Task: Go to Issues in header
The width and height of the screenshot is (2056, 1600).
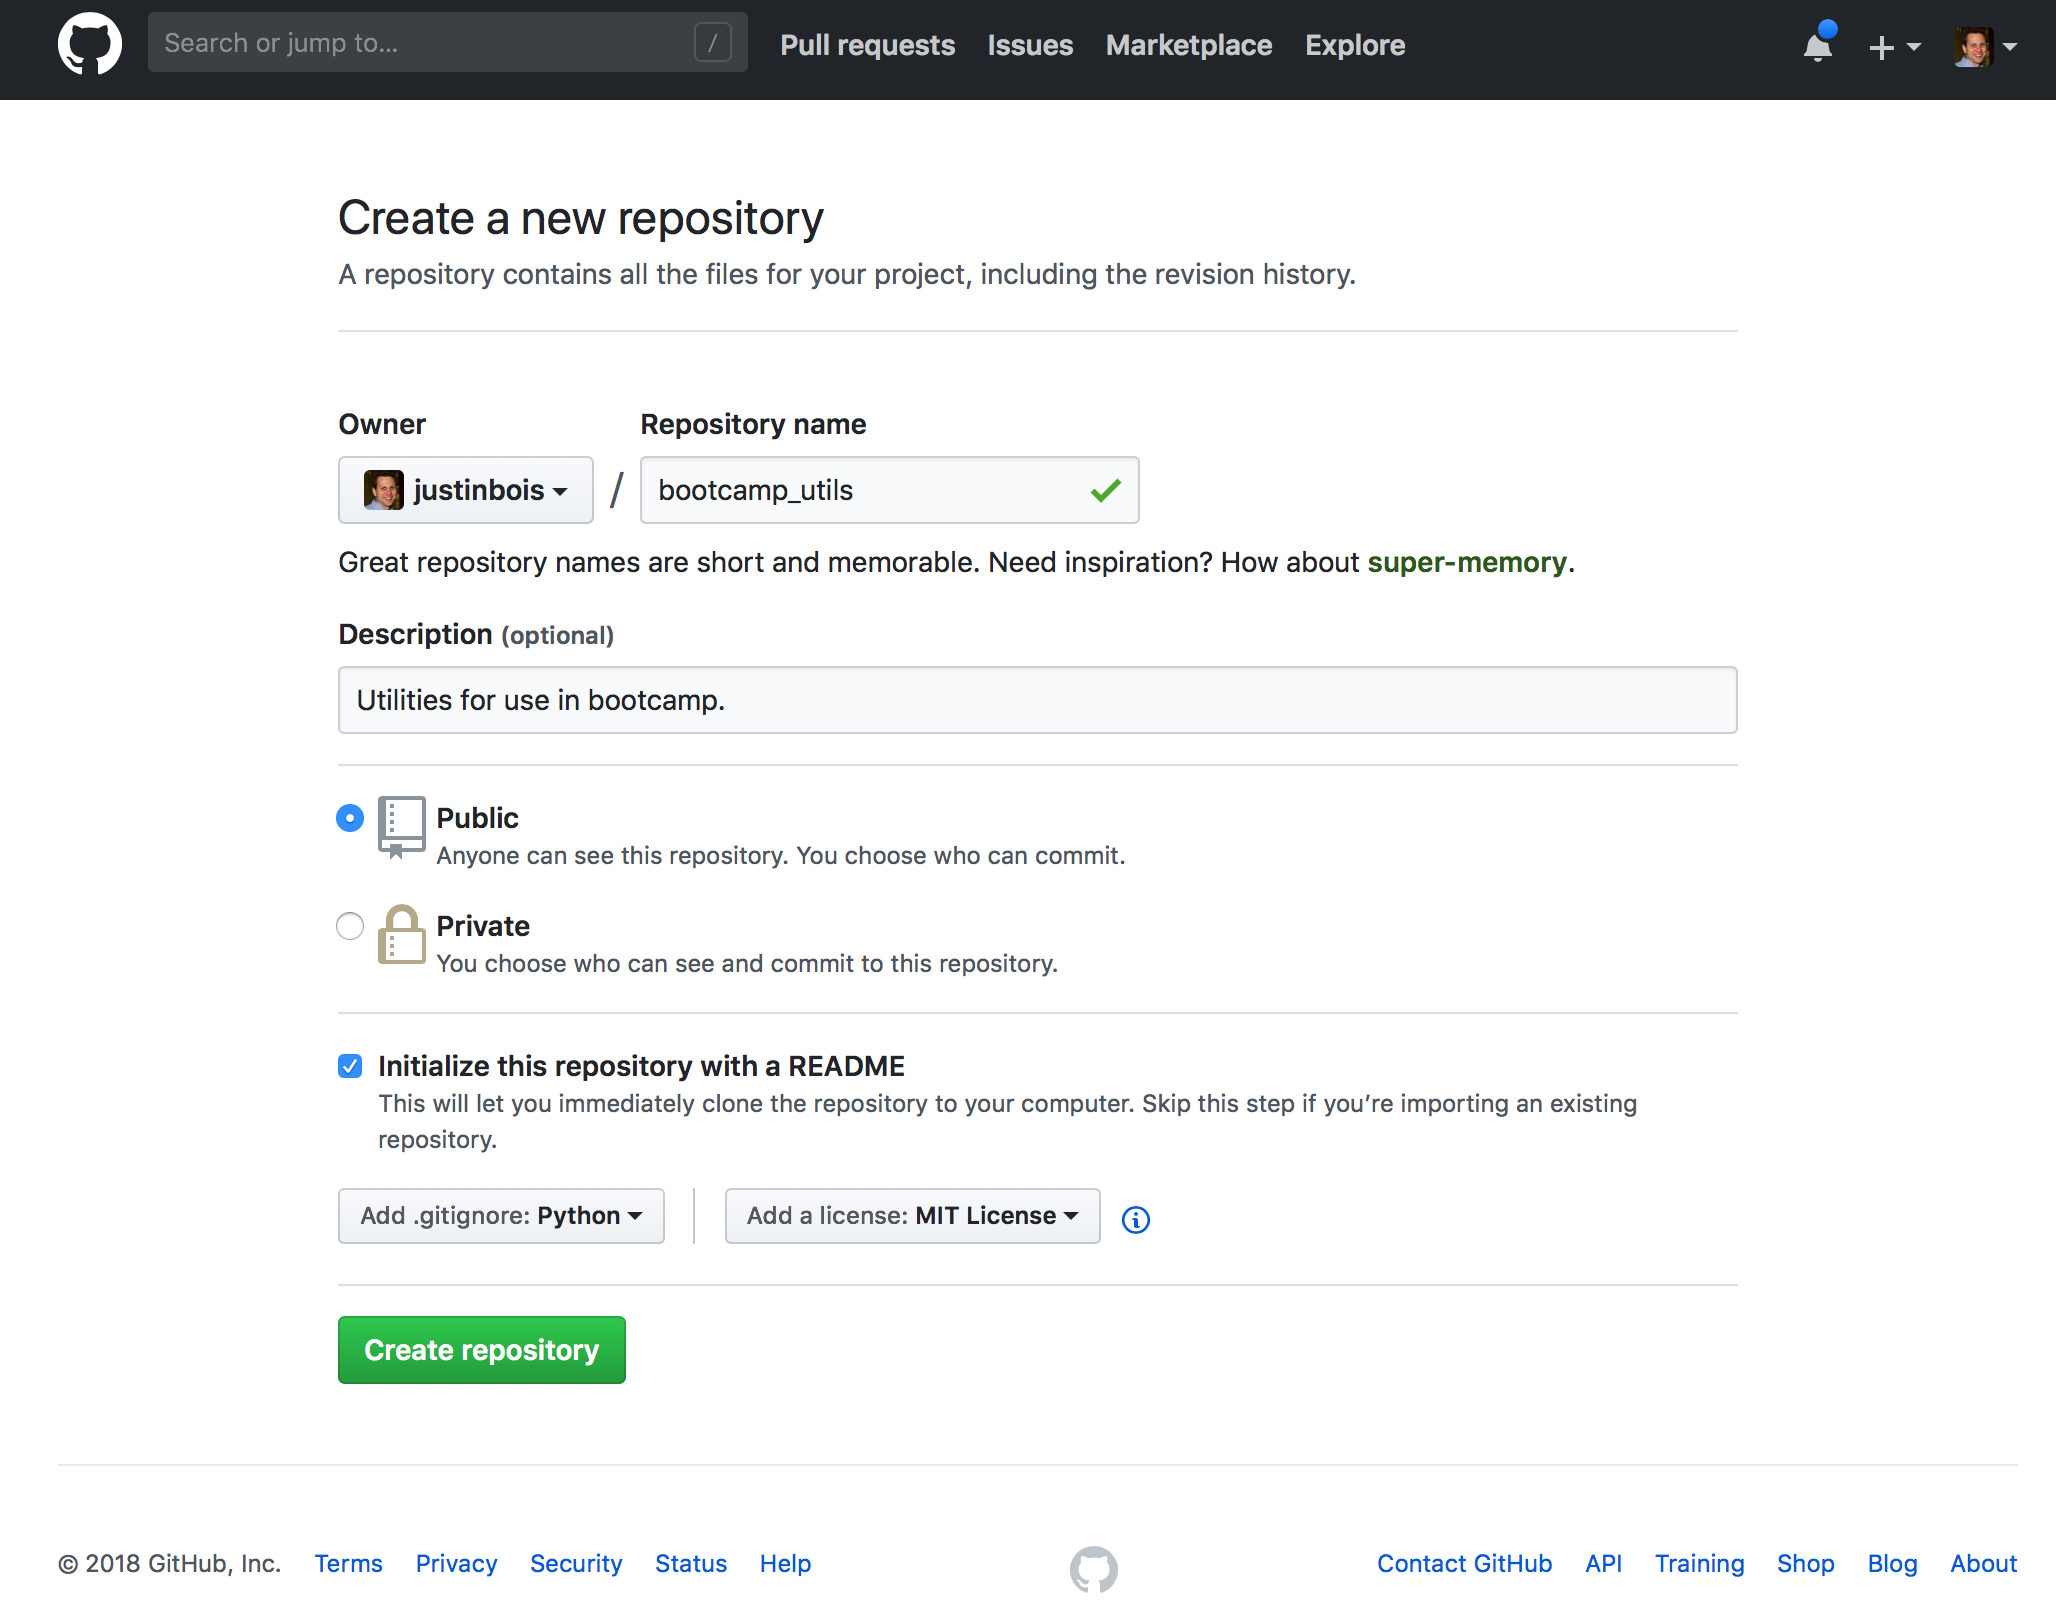Action: pos(1030,45)
